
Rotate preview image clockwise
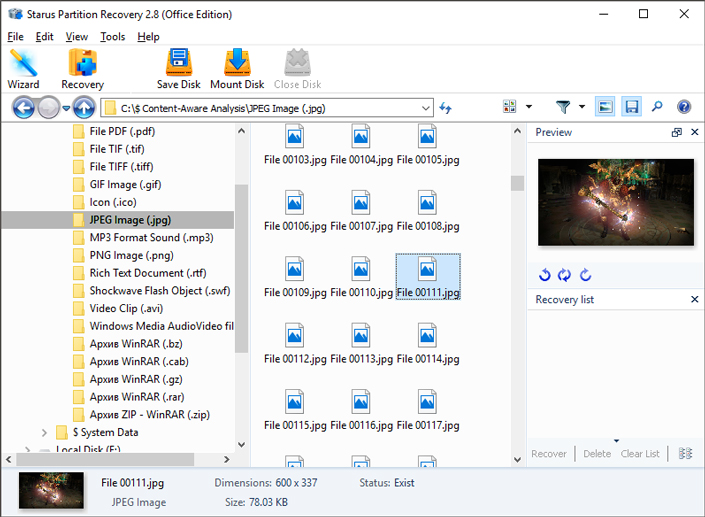(x=585, y=274)
